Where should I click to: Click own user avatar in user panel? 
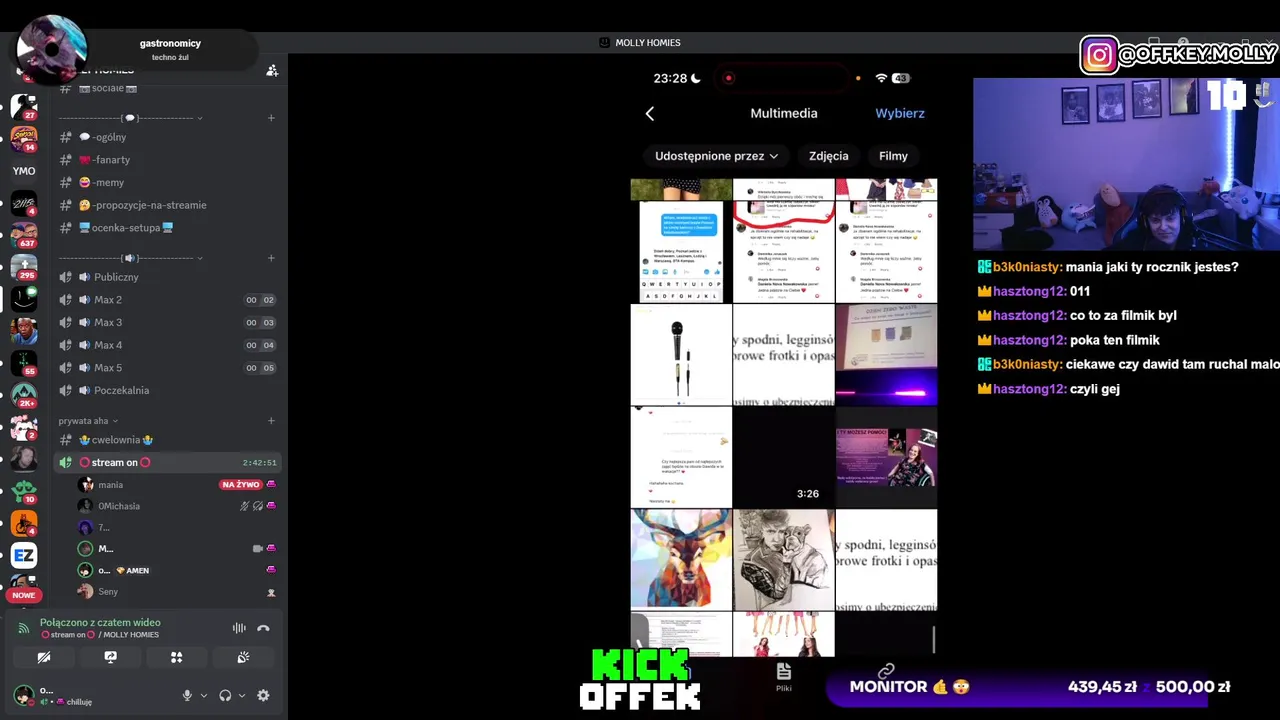23,695
